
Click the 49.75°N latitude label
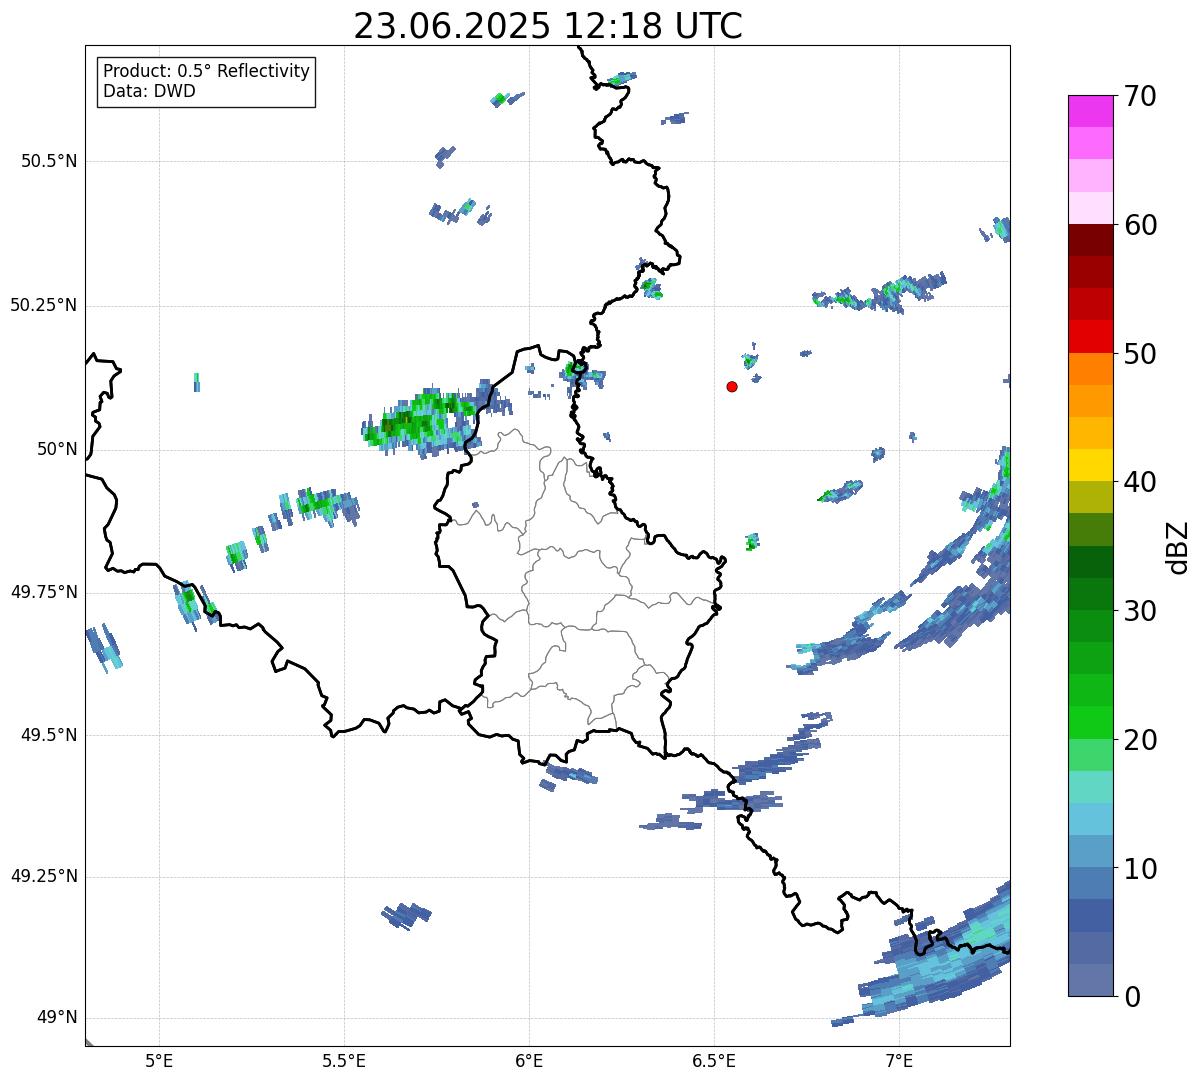point(44,592)
